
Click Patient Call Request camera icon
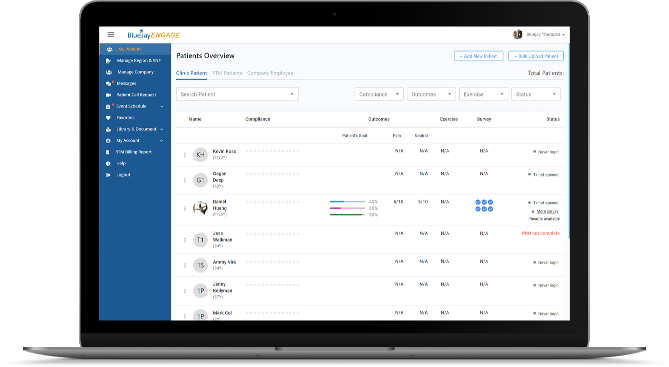click(108, 95)
